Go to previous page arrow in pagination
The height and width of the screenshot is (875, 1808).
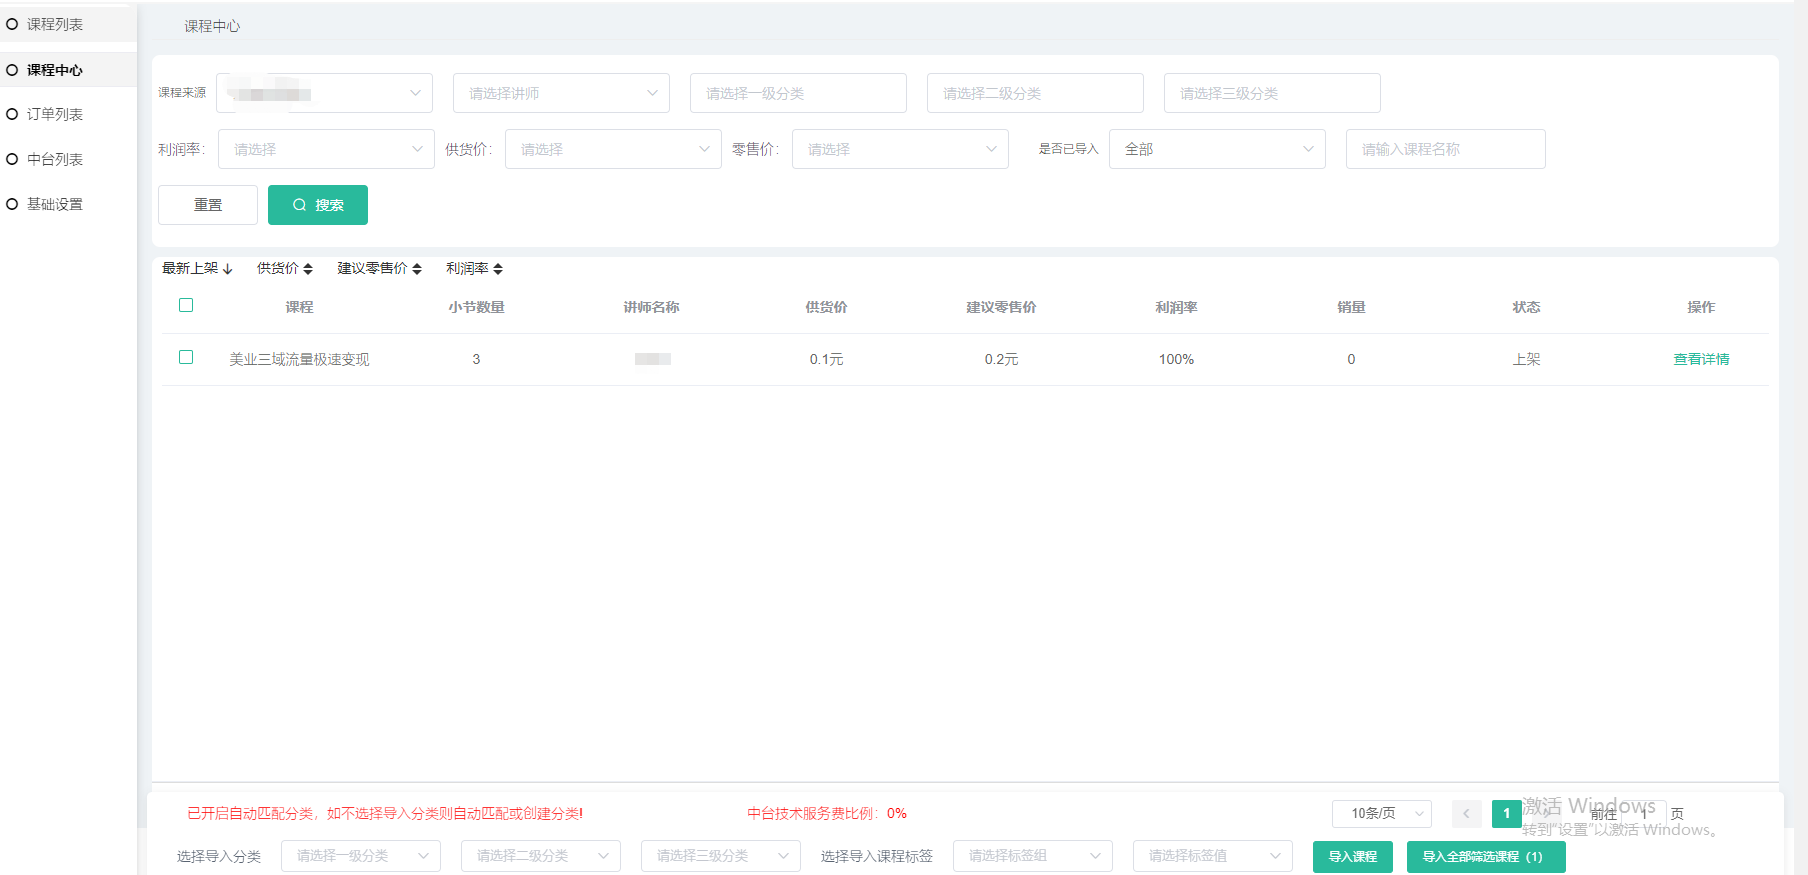click(x=1466, y=814)
